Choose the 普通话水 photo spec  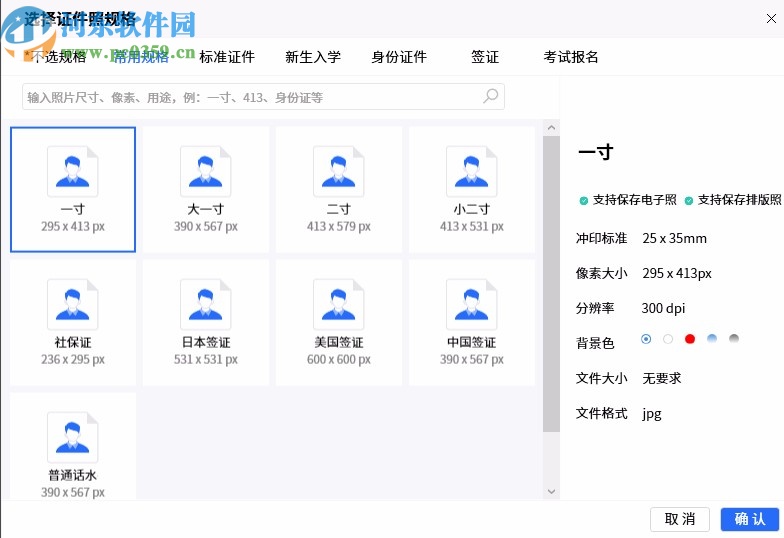coord(73,446)
